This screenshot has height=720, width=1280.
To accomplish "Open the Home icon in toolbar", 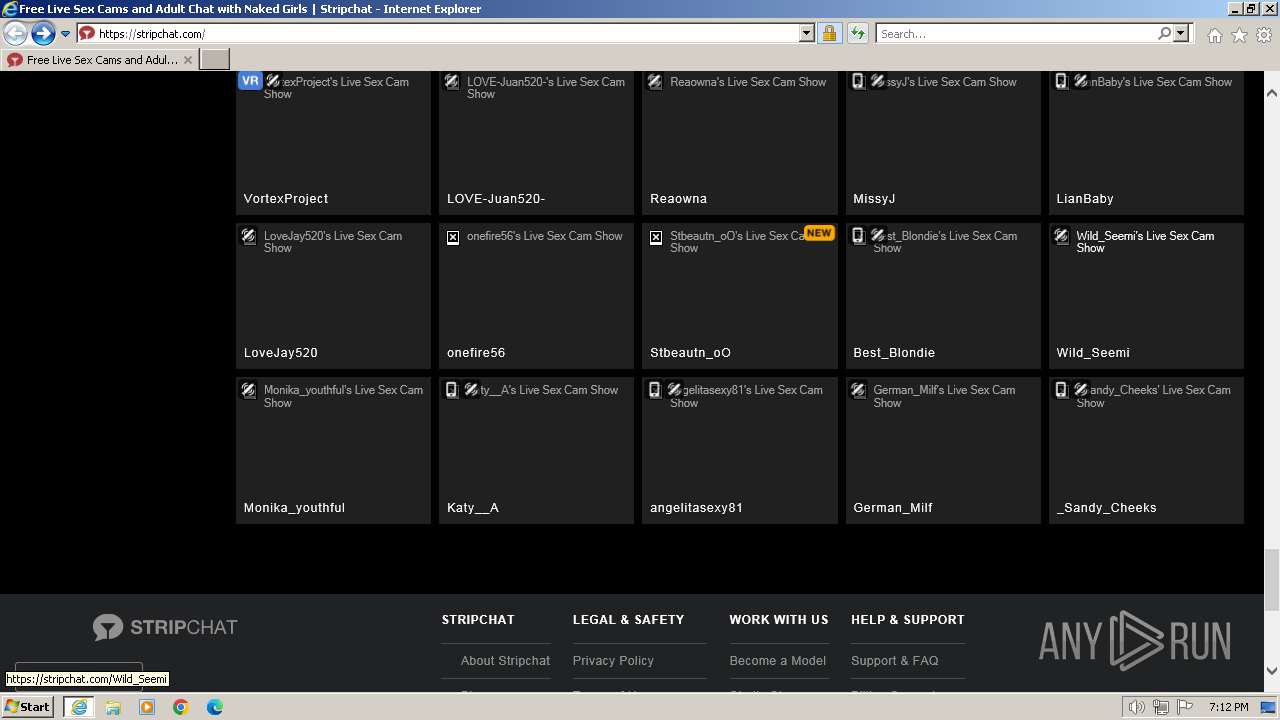I will pos(1214,35).
